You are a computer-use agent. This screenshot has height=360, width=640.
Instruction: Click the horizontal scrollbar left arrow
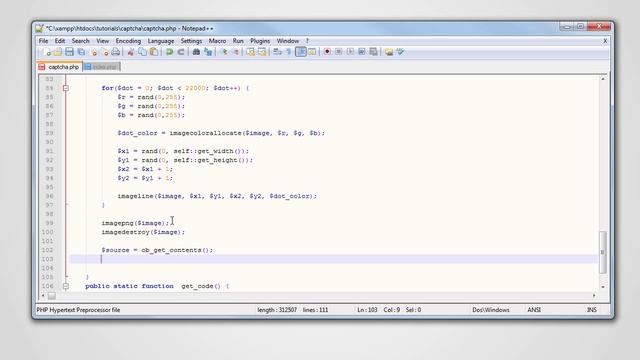43,295
